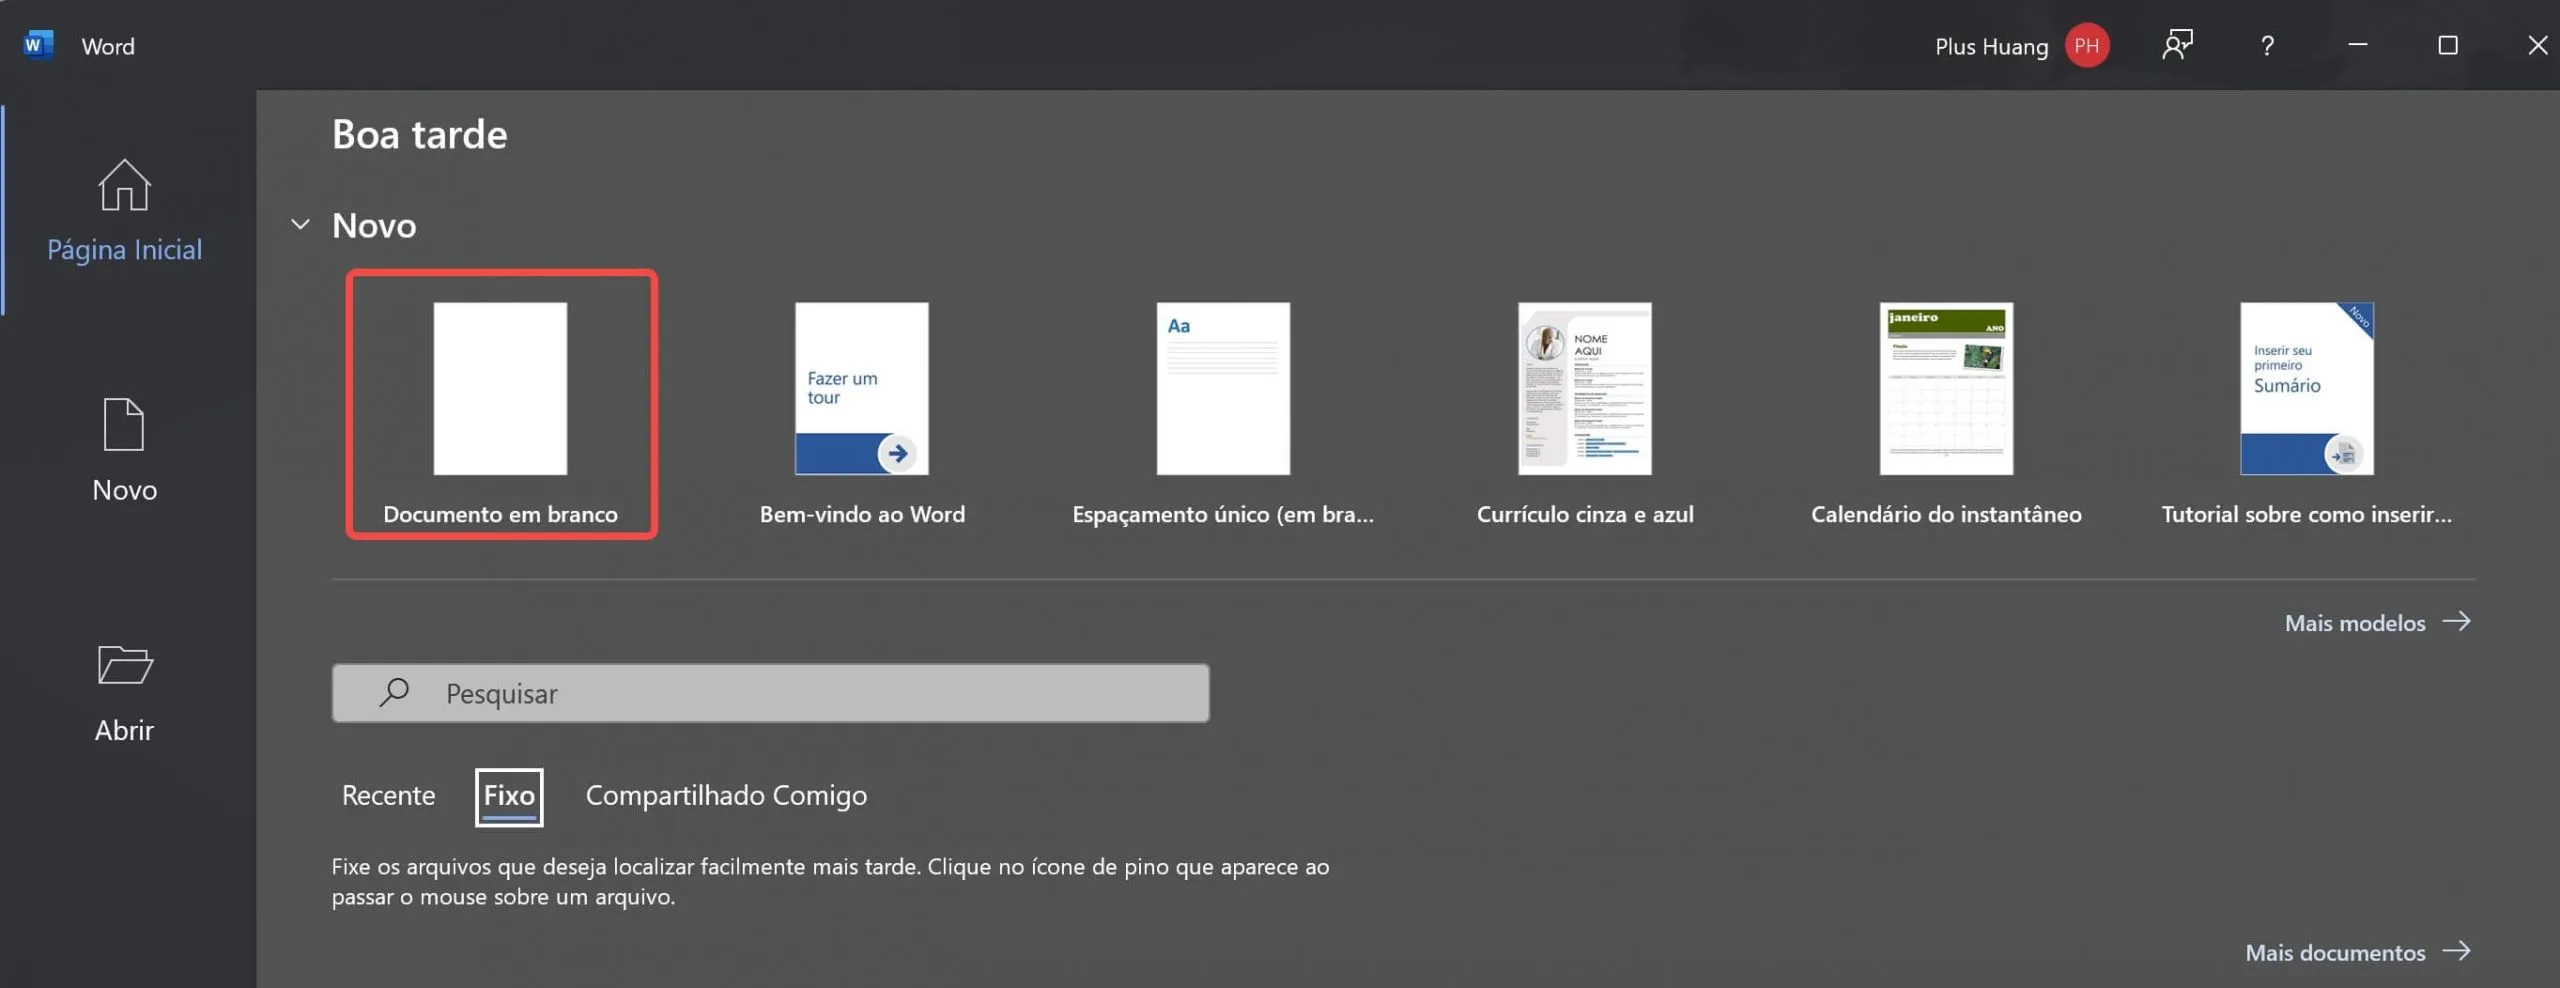The height and width of the screenshot is (988, 2560).
Task: Click the Mais modelos link
Action: (2377, 622)
